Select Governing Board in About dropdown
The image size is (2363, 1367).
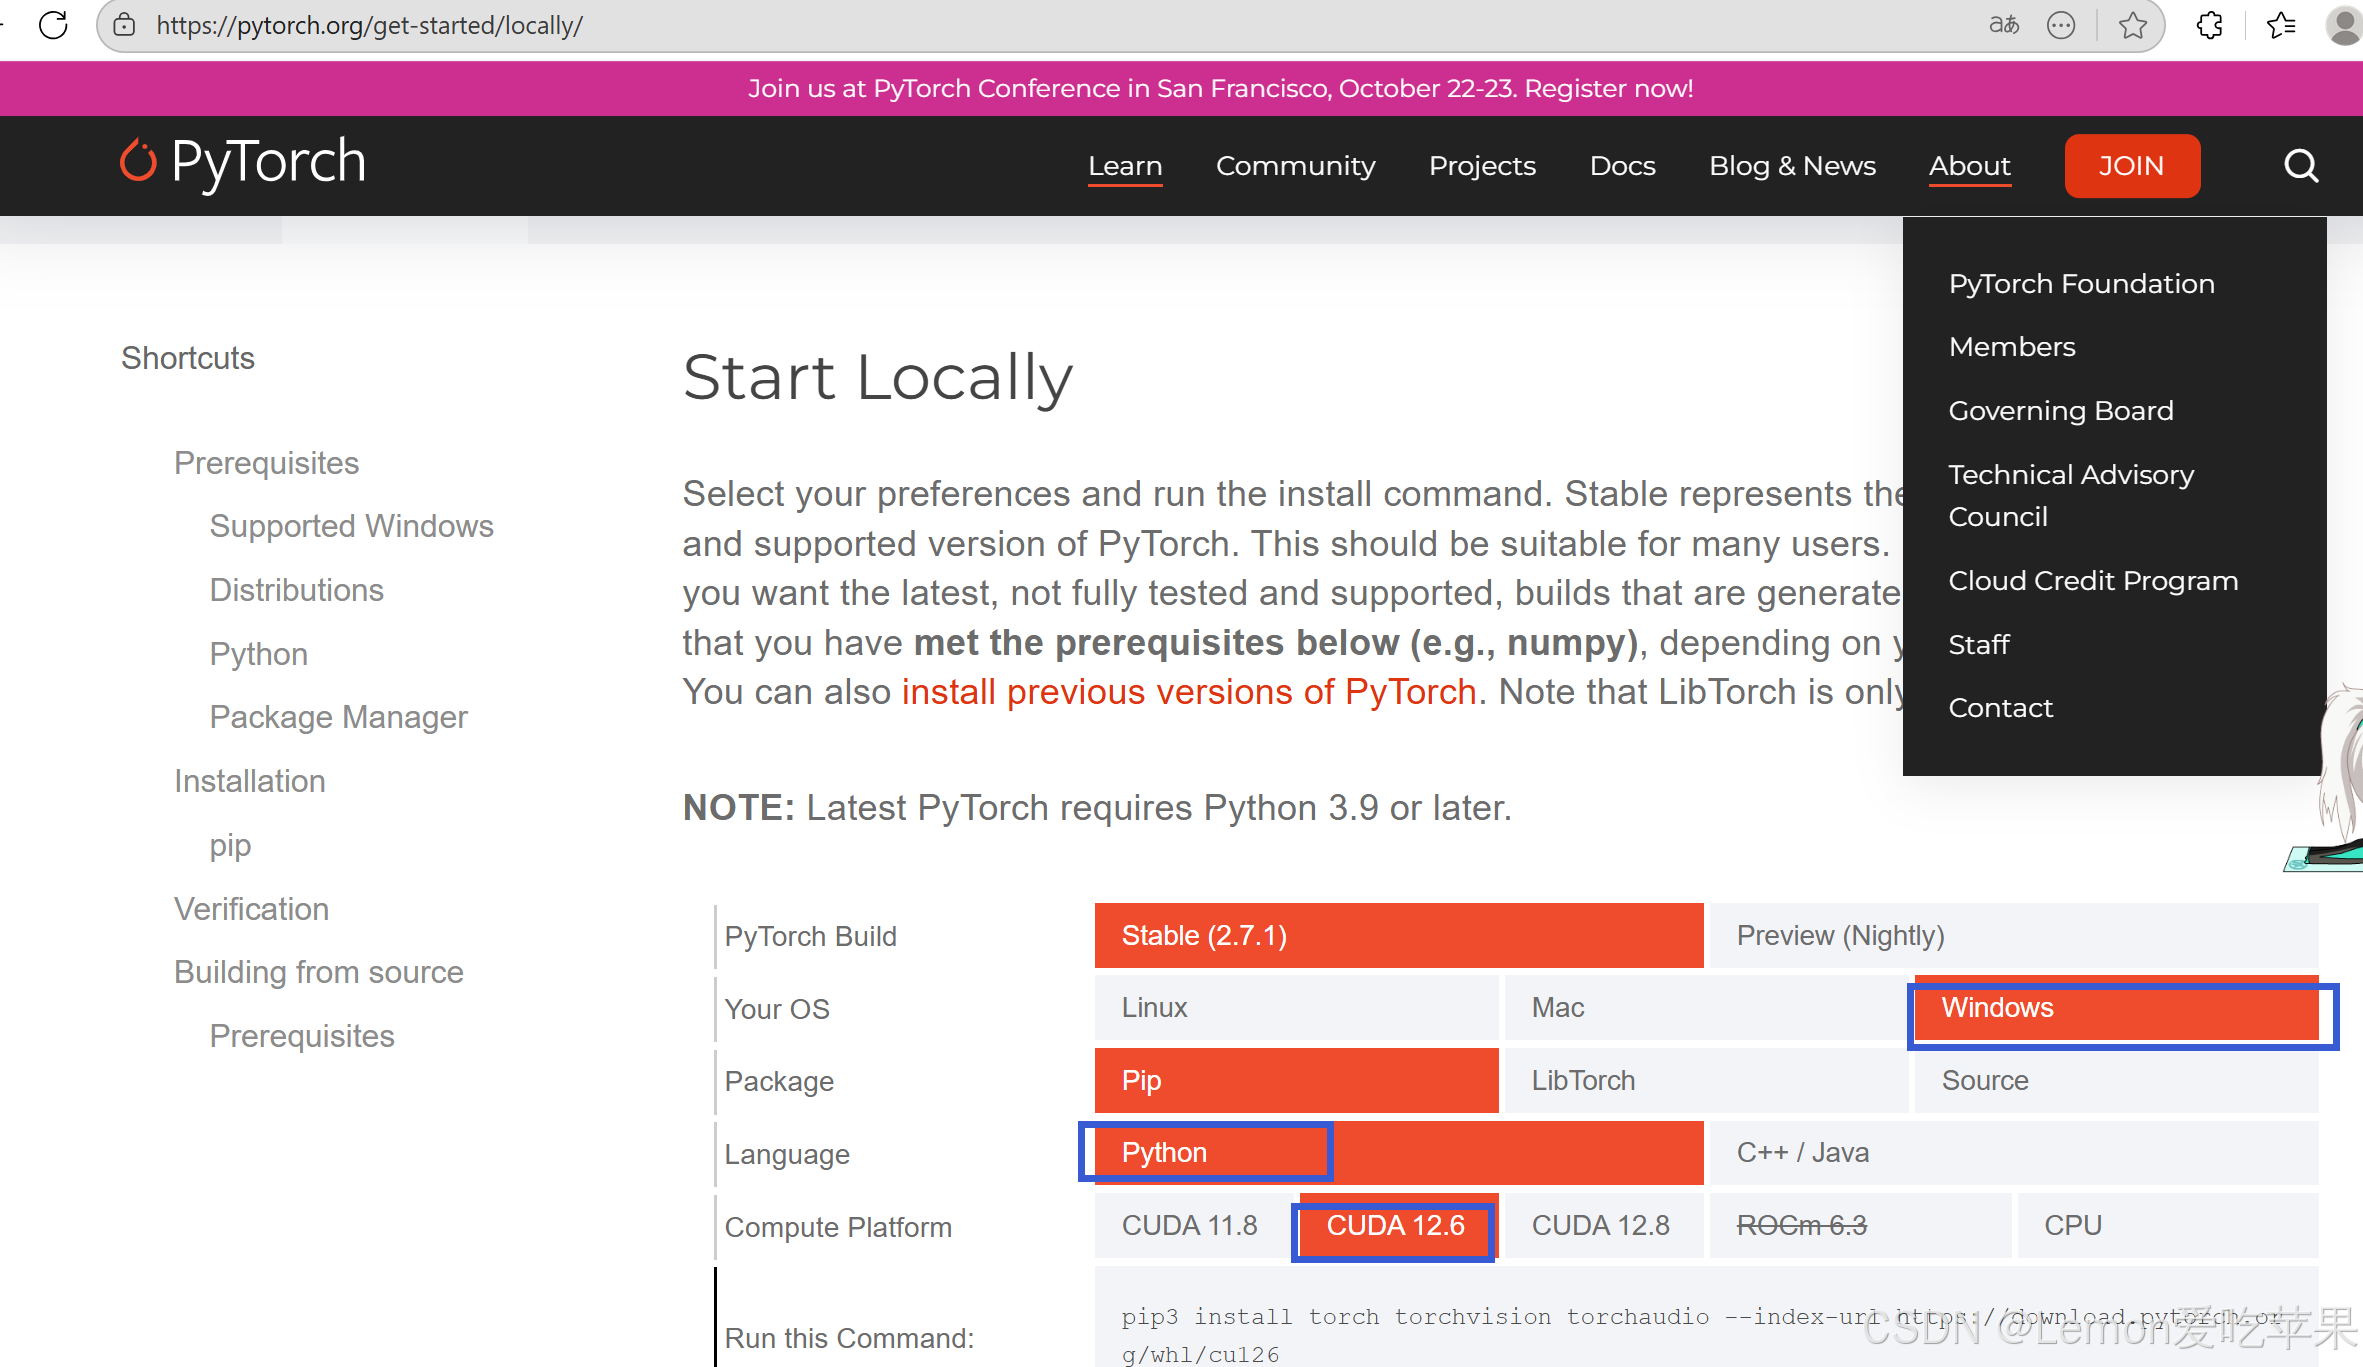[2061, 411]
